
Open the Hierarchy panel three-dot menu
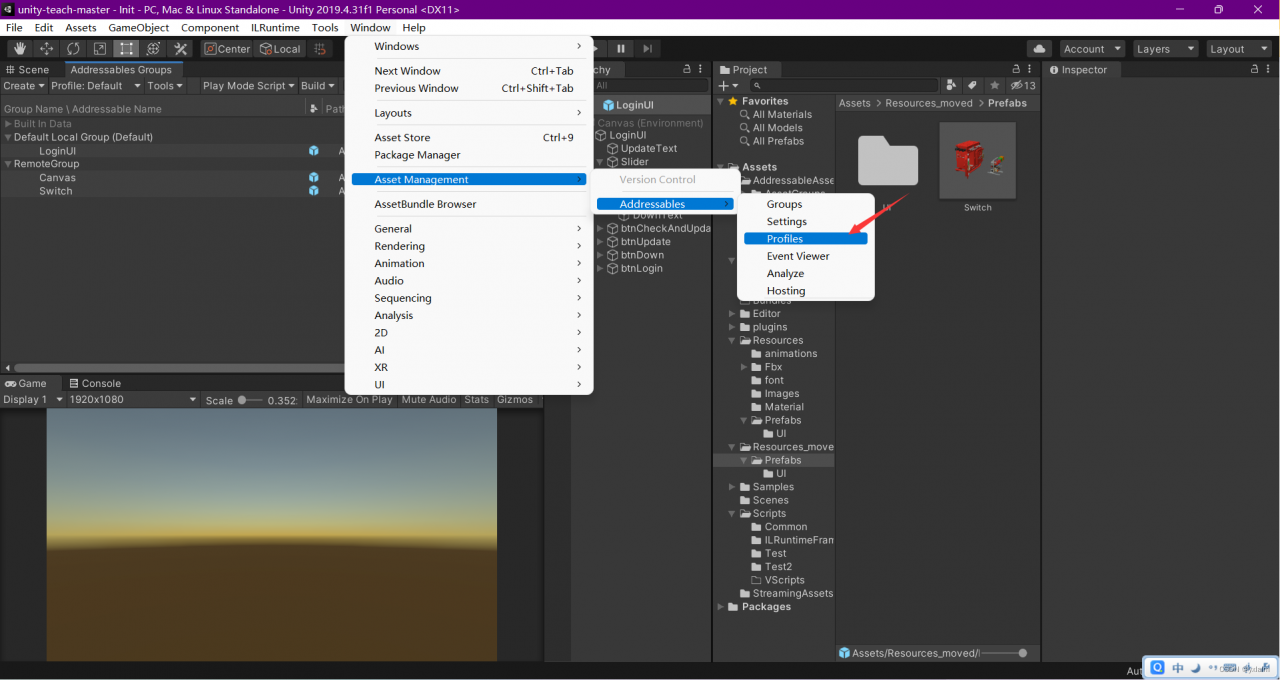pyautogui.click(x=702, y=70)
